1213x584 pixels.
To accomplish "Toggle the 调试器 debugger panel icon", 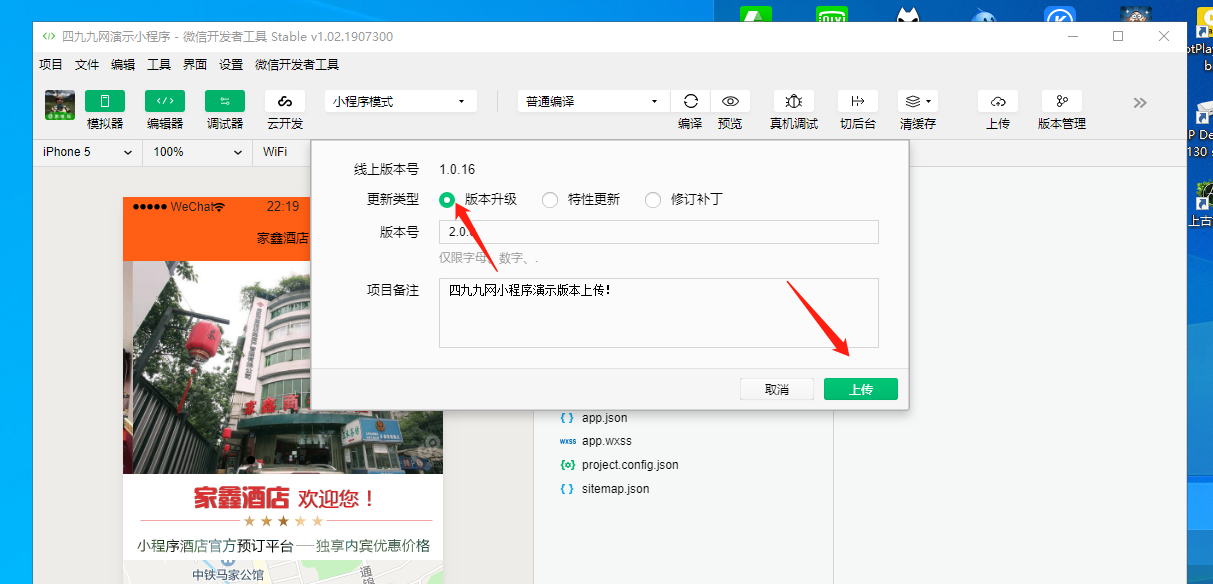I will 225,101.
